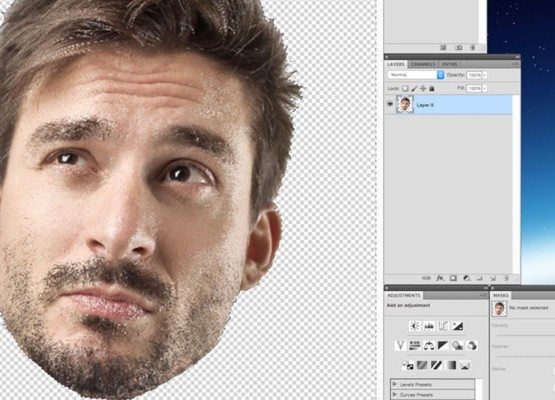Image resolution: width=555 pixels, height=400 pixels.
Task: Open the layer style fx menu
Action: (440, 278)
